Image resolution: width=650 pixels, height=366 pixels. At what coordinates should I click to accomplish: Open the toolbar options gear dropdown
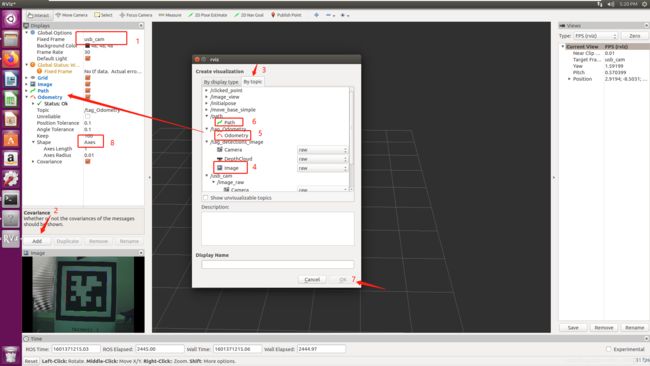pyautogui.click(x=344, y=15)
